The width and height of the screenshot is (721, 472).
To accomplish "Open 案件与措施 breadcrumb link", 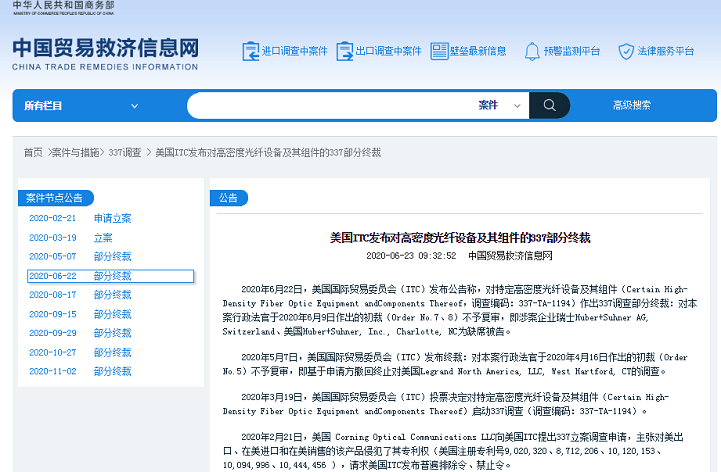I will click(75, 152).
